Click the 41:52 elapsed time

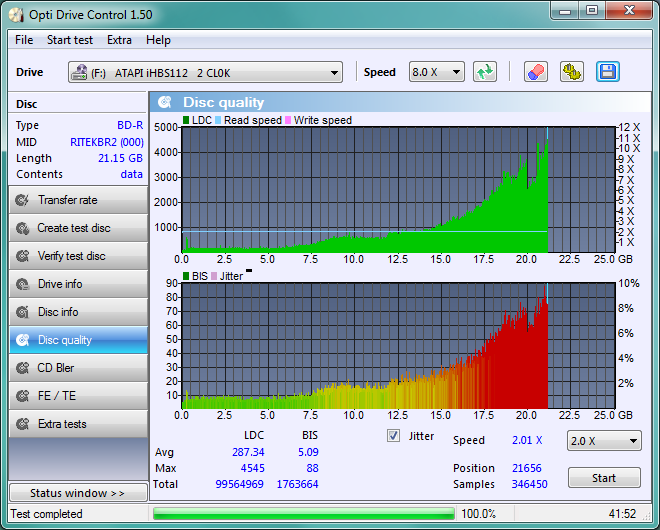pyautogui.click(x=622, y=514)
